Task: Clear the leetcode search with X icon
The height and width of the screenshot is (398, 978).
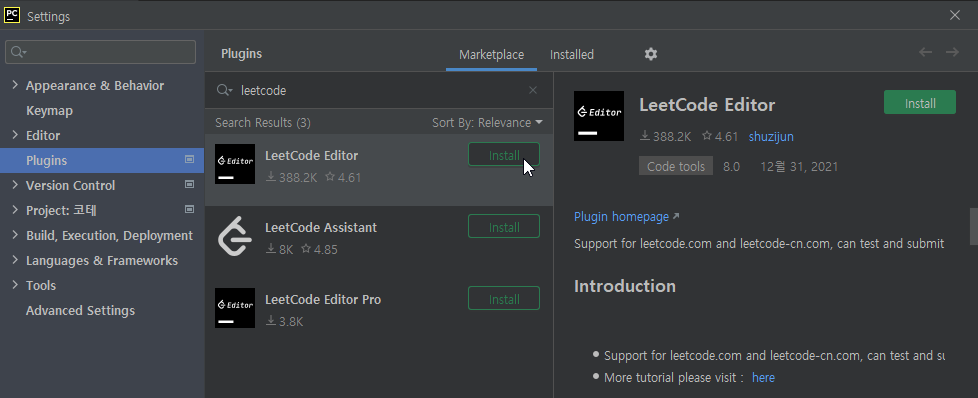Action: point(533,90)
